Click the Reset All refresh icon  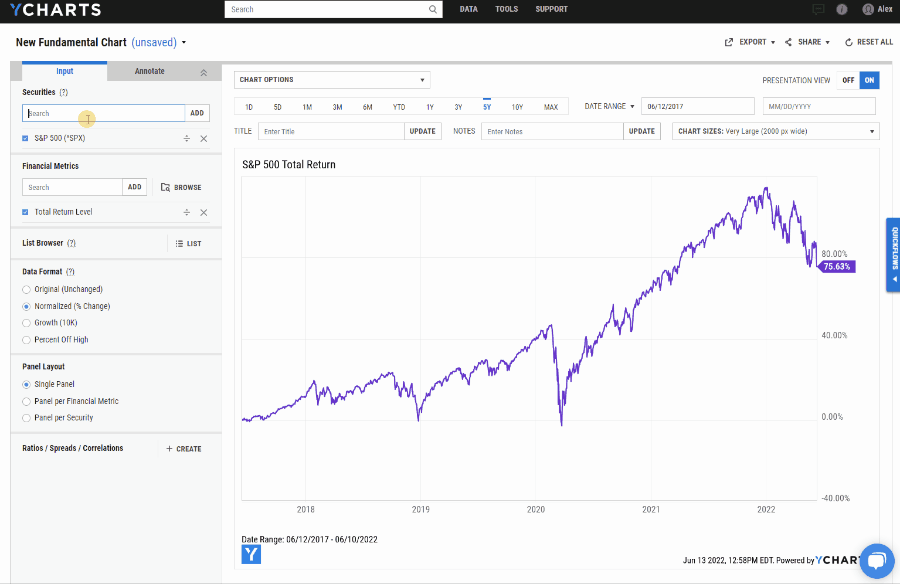click(x=848, y=42)
